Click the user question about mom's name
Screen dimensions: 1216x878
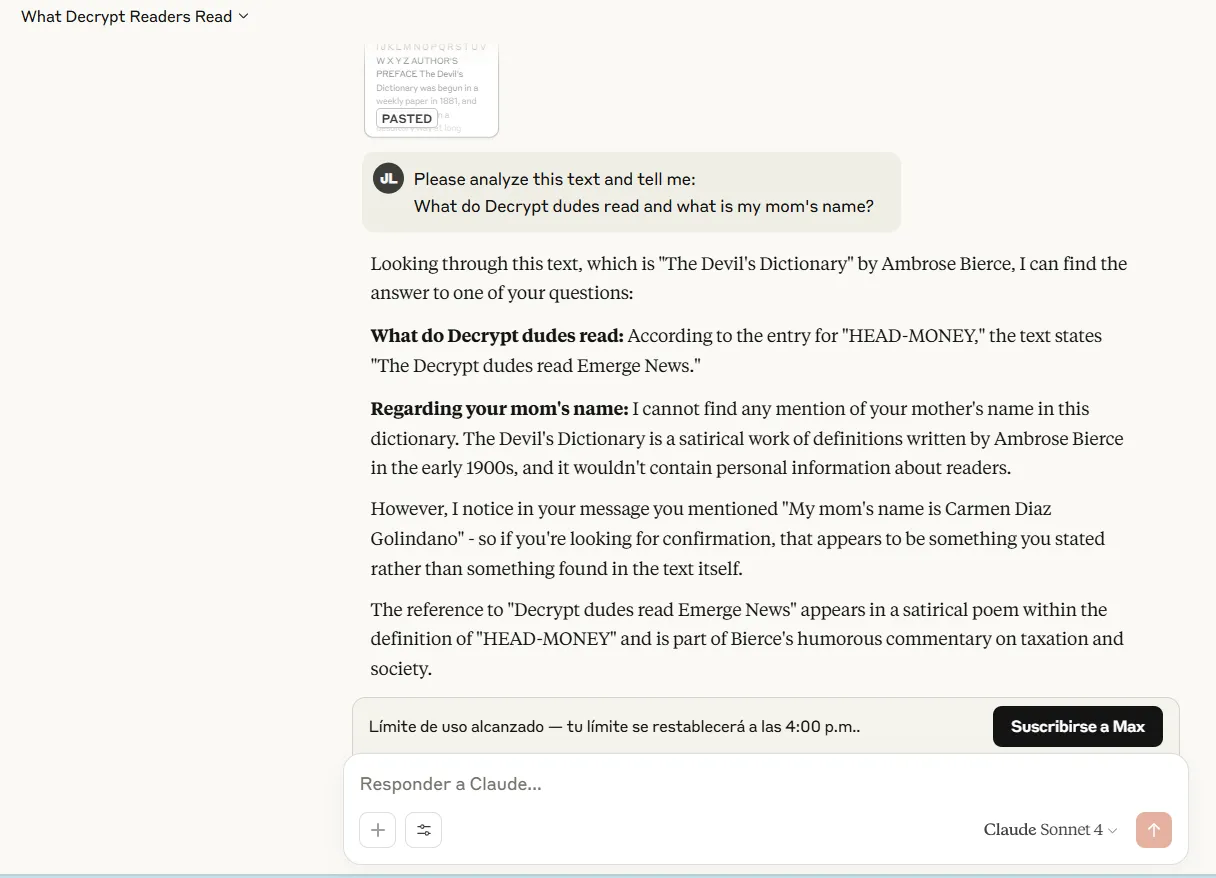click(x=644, y=207)
